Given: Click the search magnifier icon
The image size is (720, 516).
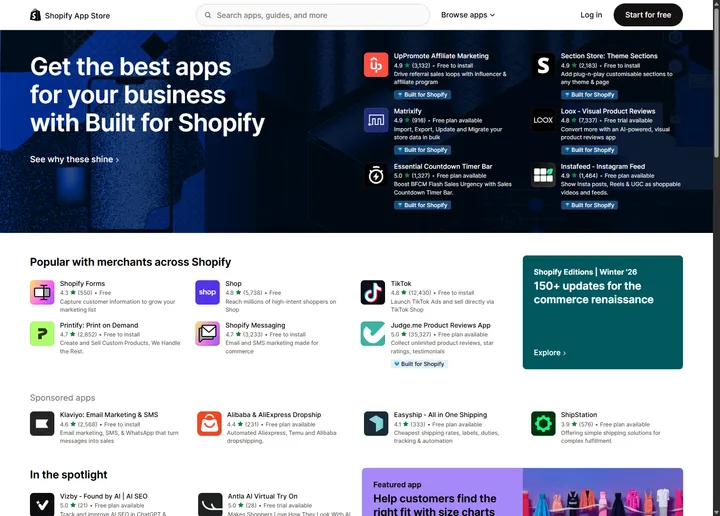Looking at the screenshot, I should pyautogui.click(x=208, y=15).
